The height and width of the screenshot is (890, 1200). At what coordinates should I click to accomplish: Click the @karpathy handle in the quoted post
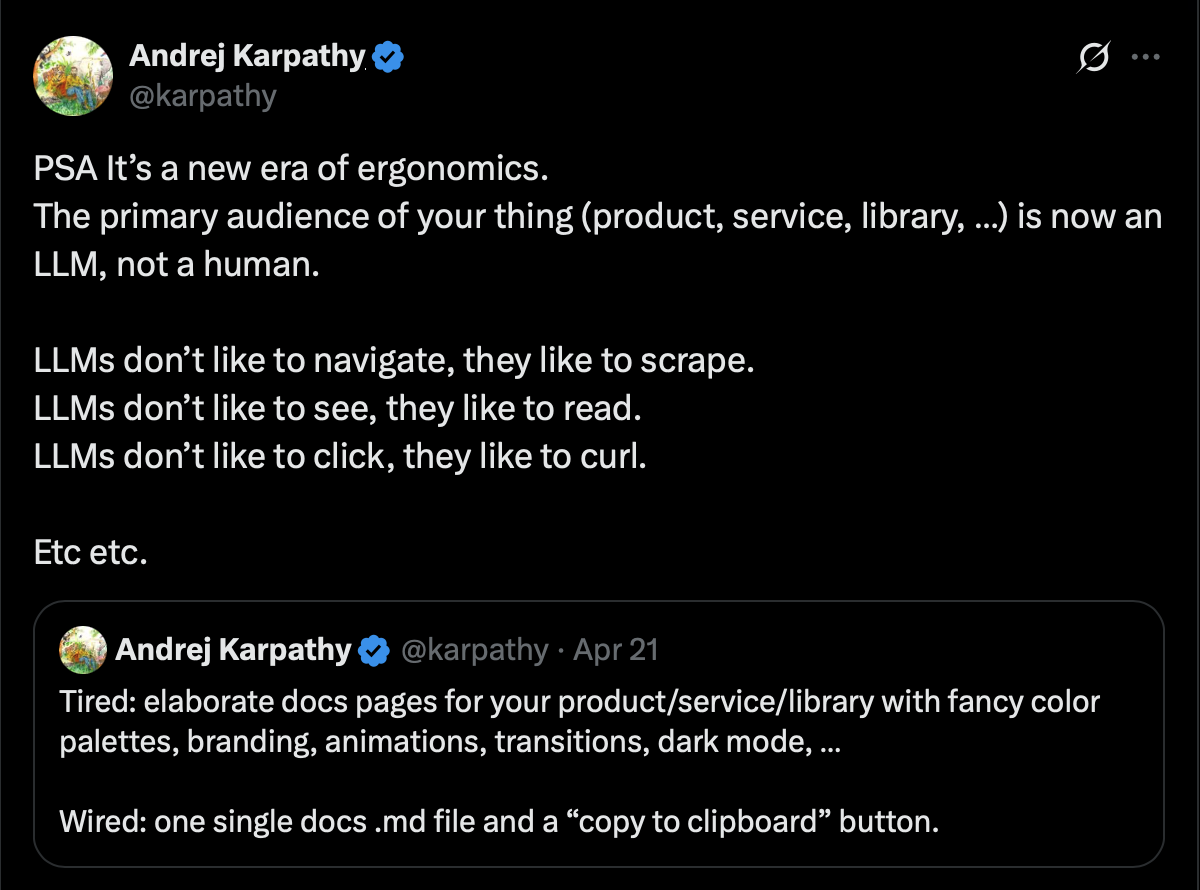tap(474, 651)
